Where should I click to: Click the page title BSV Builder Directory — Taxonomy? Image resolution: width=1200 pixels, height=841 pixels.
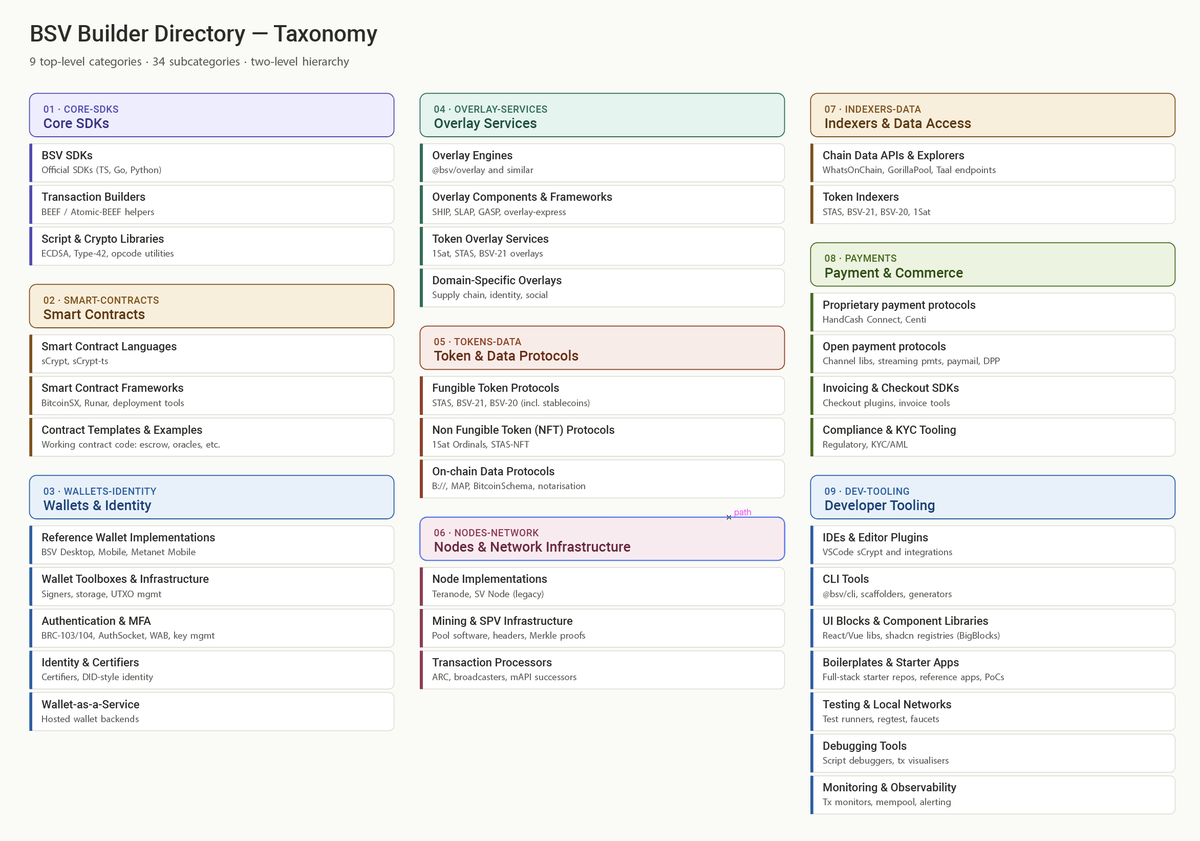coord(204,34)
